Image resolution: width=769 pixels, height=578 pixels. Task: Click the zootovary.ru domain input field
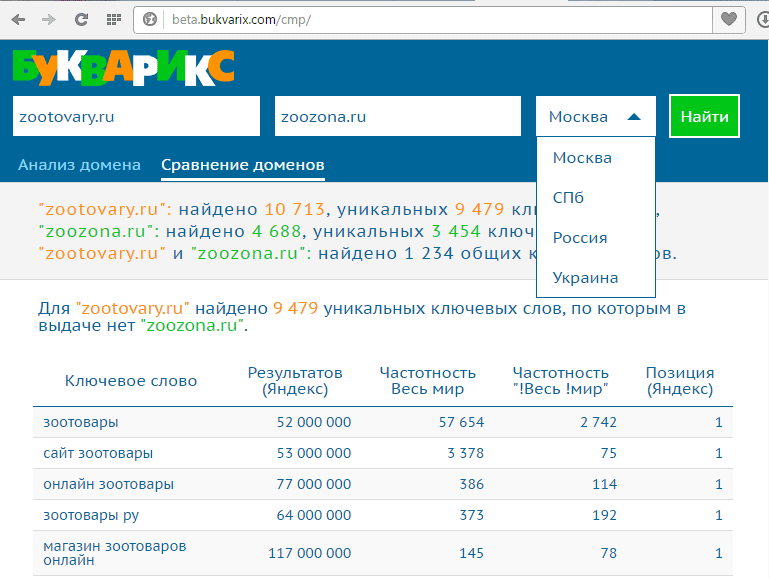tap(136, 116)
